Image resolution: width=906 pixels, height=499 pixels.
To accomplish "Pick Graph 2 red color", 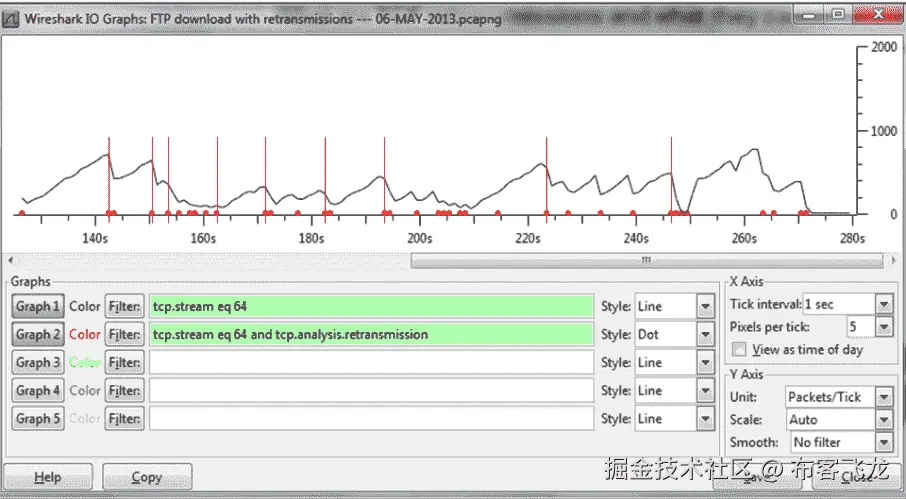I will (x=84, y=334).
